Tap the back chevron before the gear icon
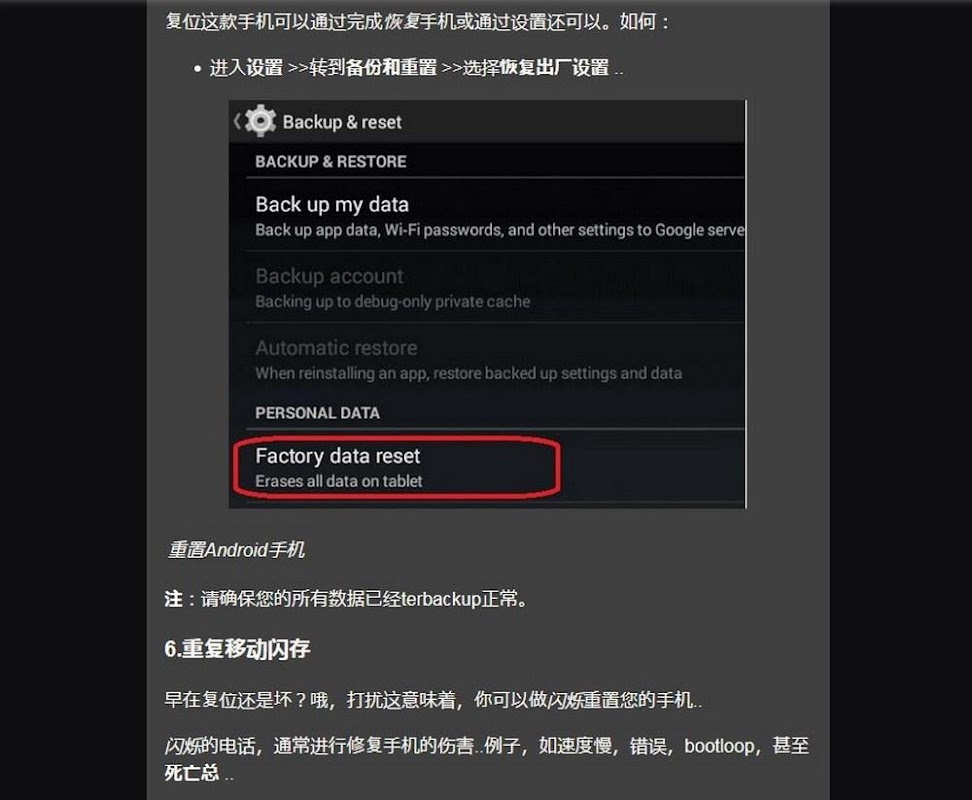The image size is (972, 800). coord(237,121)
